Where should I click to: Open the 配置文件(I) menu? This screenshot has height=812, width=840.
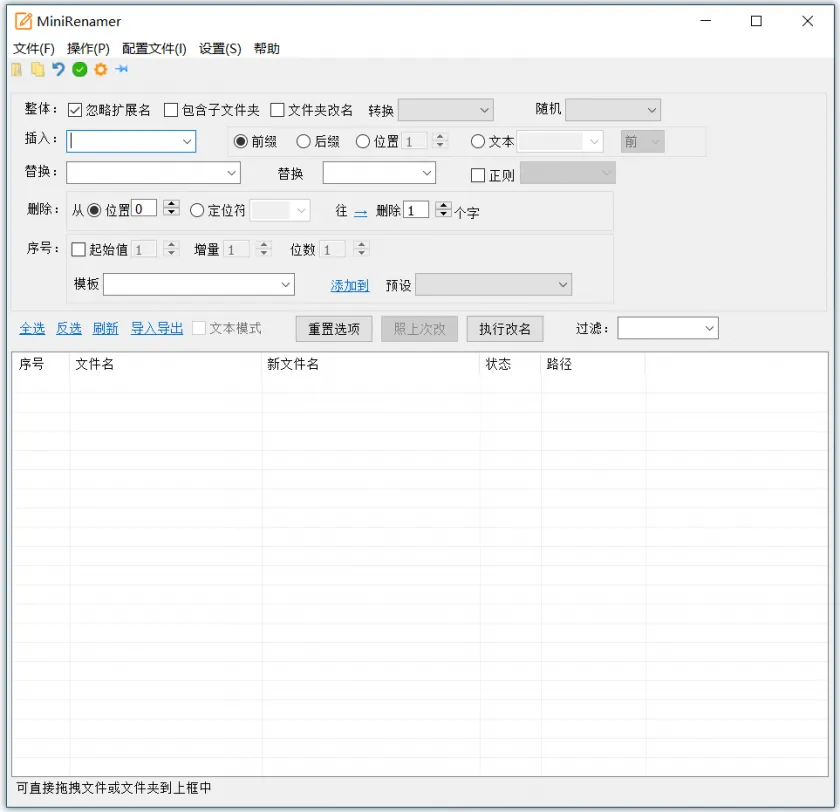[154, 49]
